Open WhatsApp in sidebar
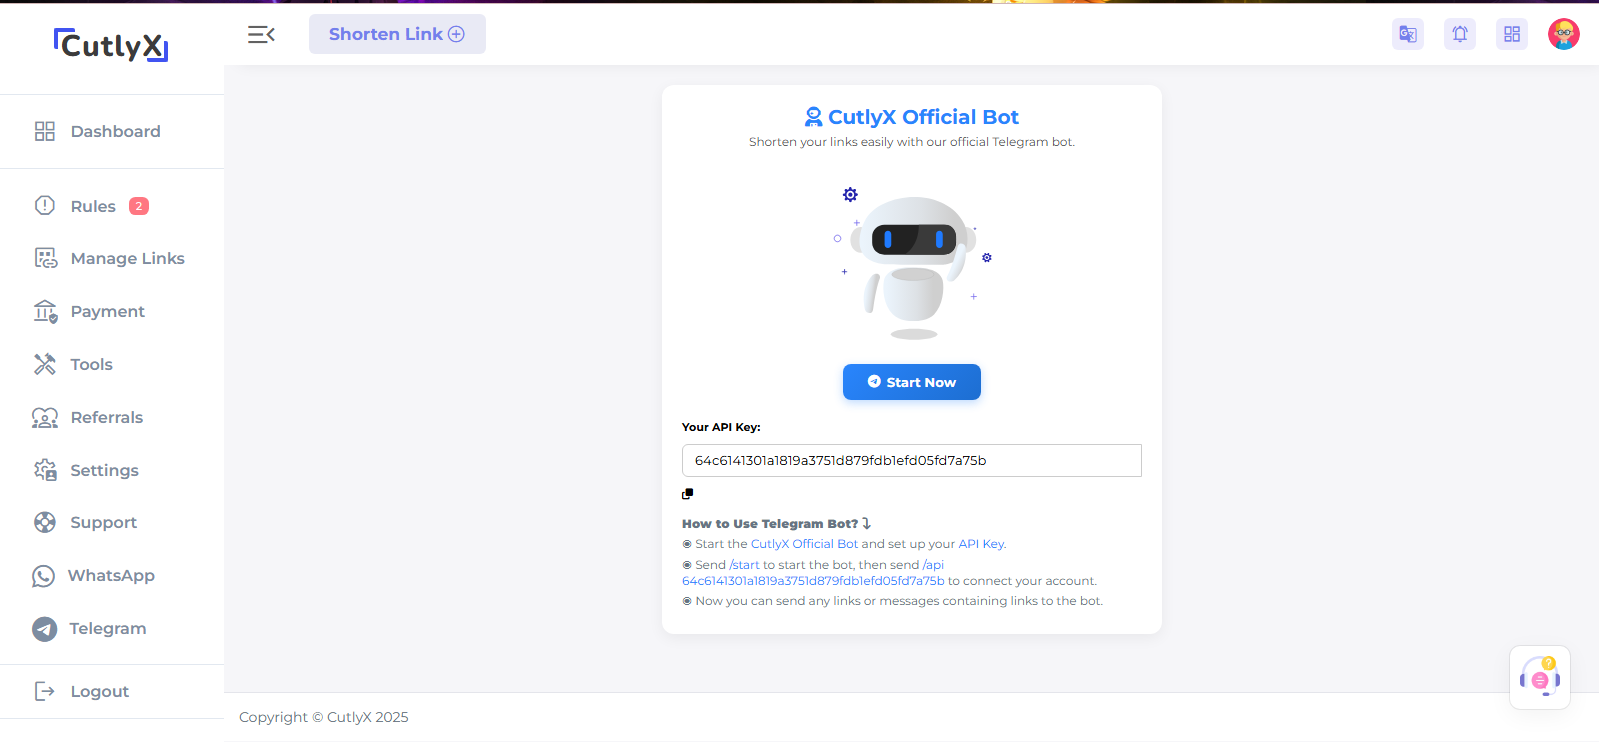The width and height of the screenshot is (1599, 742). (x=112, y=575)
